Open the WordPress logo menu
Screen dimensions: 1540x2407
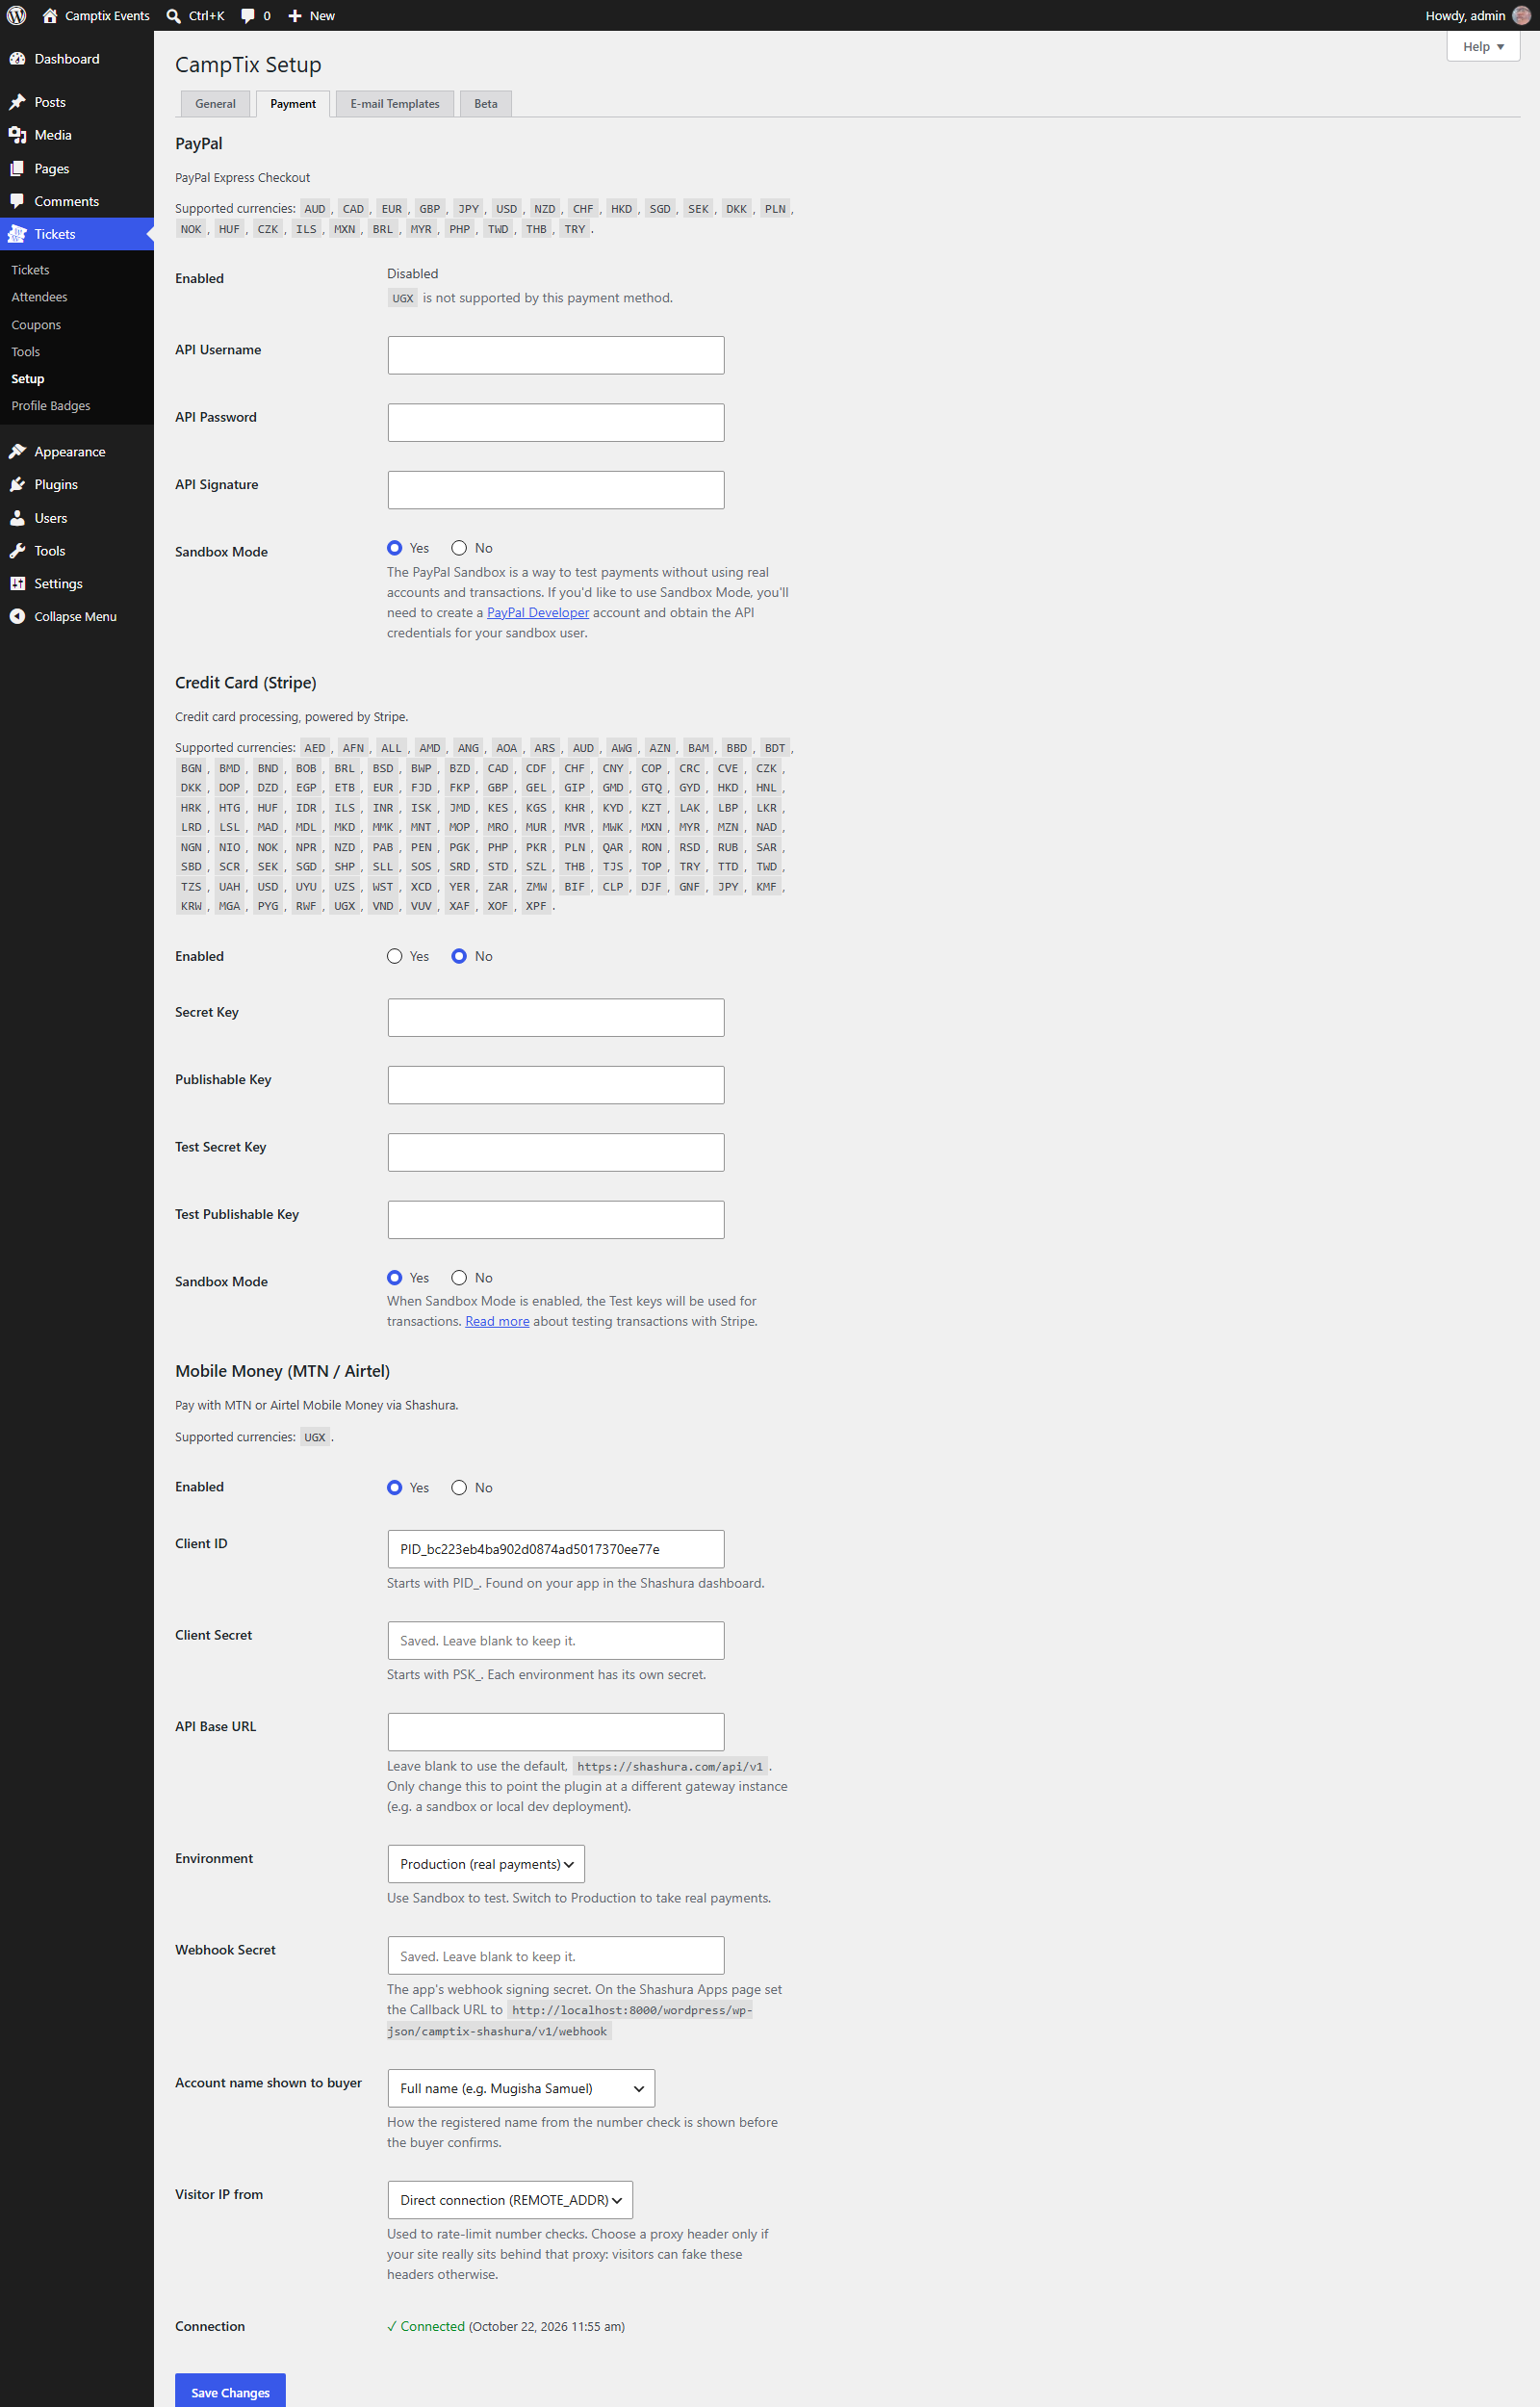tap(16, 15)
